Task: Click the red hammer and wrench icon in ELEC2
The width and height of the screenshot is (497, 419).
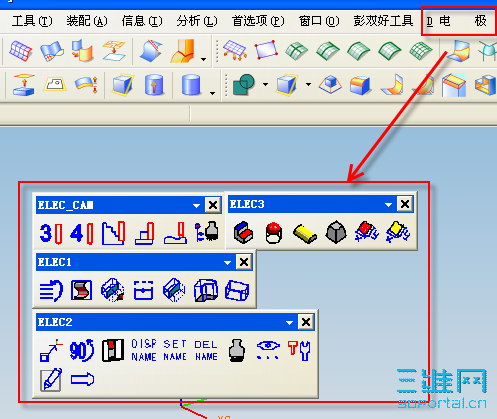Action: (299, 350)
